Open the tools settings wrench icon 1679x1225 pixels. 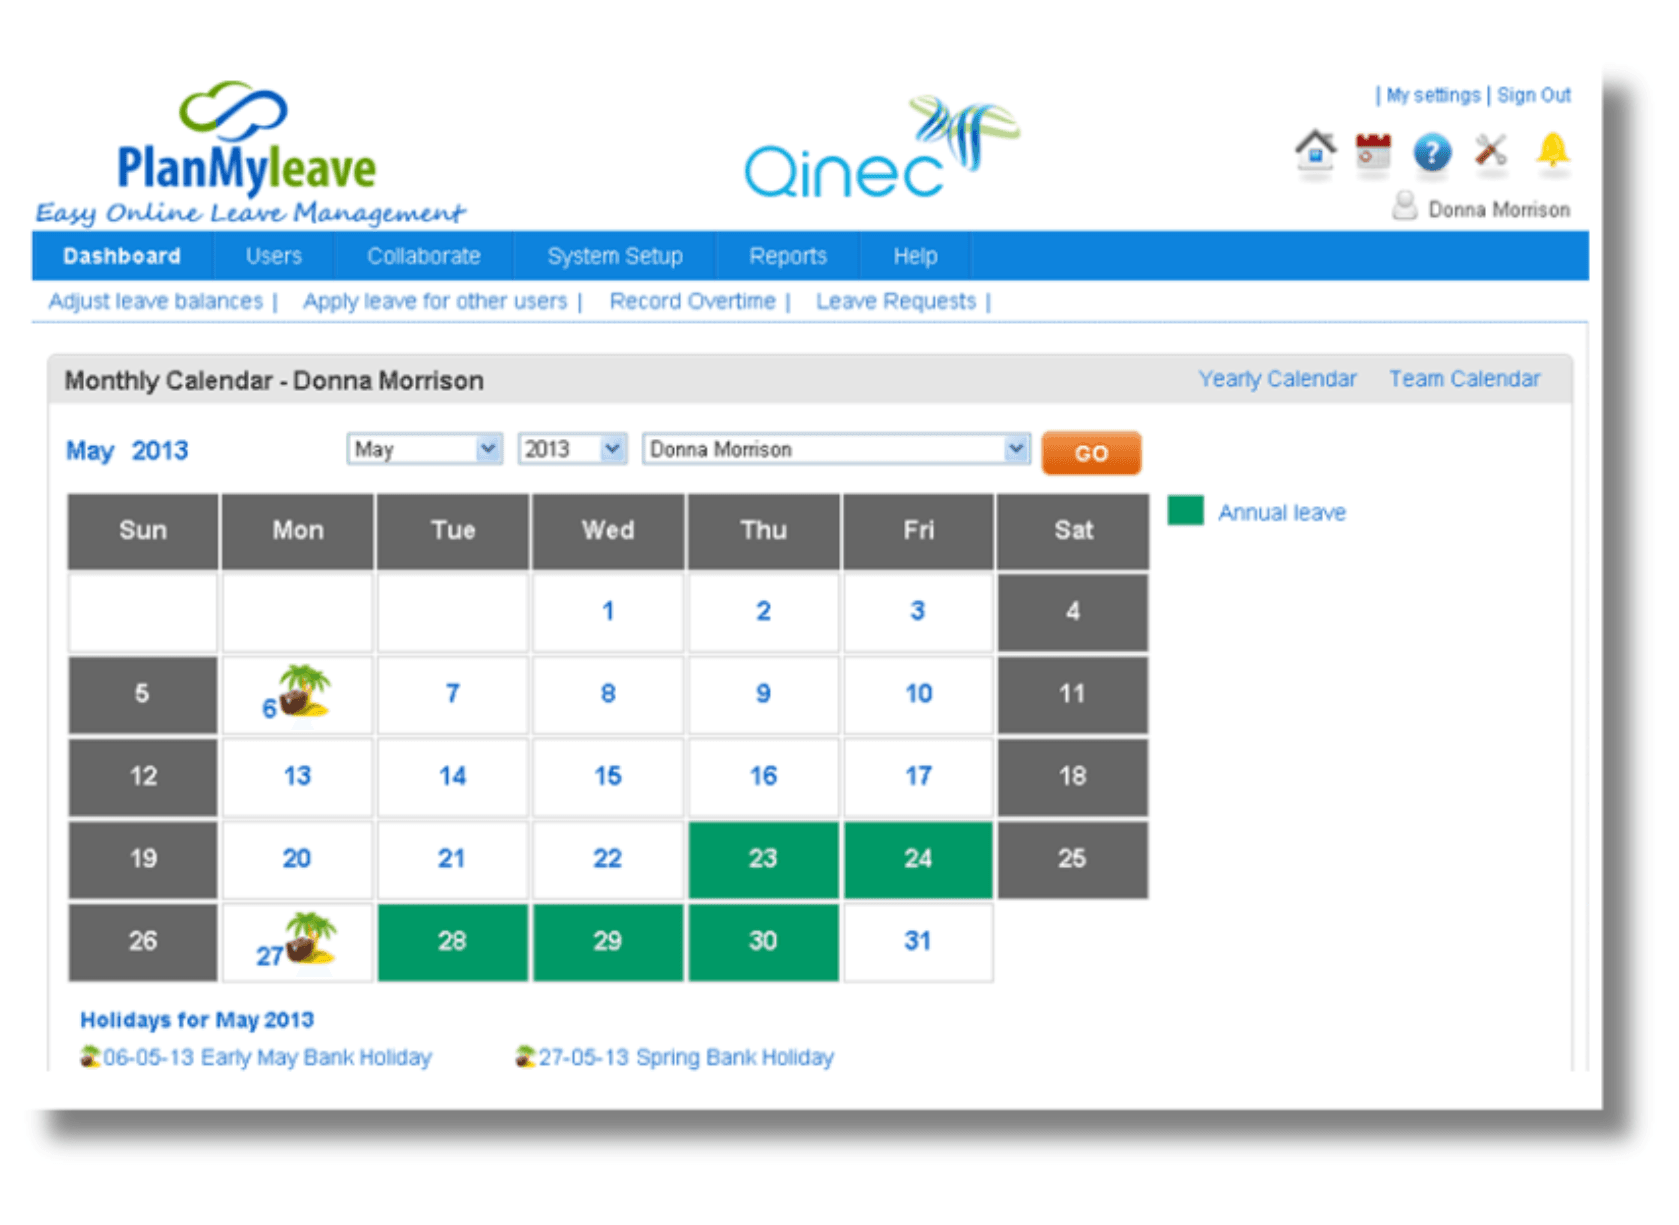(x=1491, y=152)
